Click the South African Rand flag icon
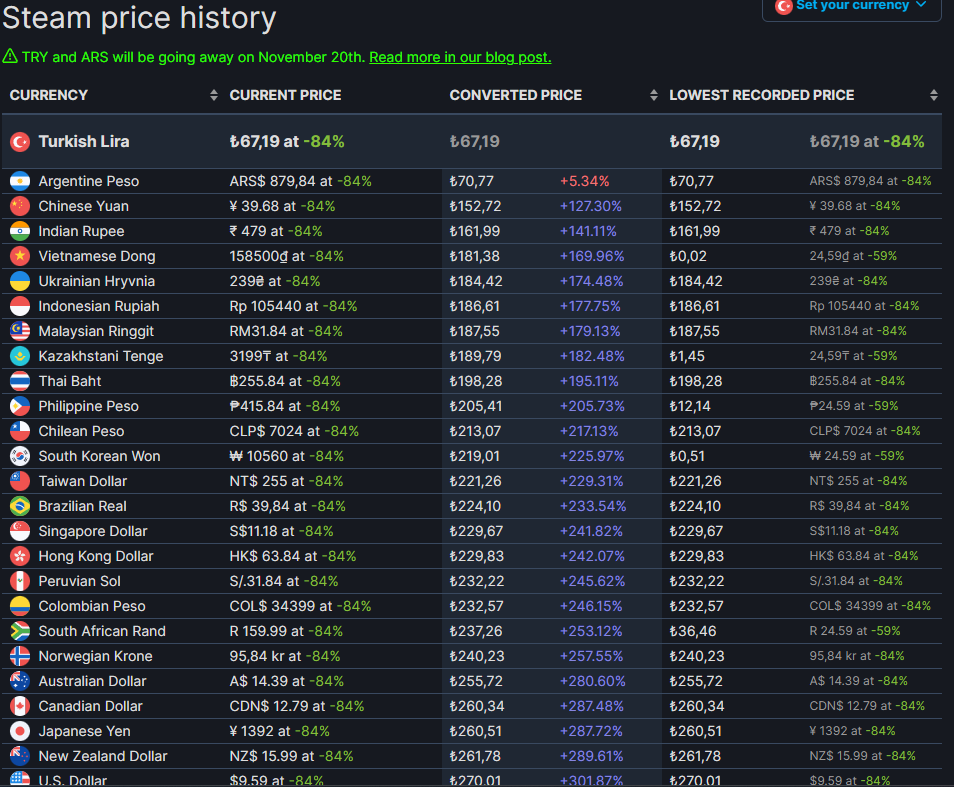The height and width of the screenshot is (787, 954). point(20,631)
